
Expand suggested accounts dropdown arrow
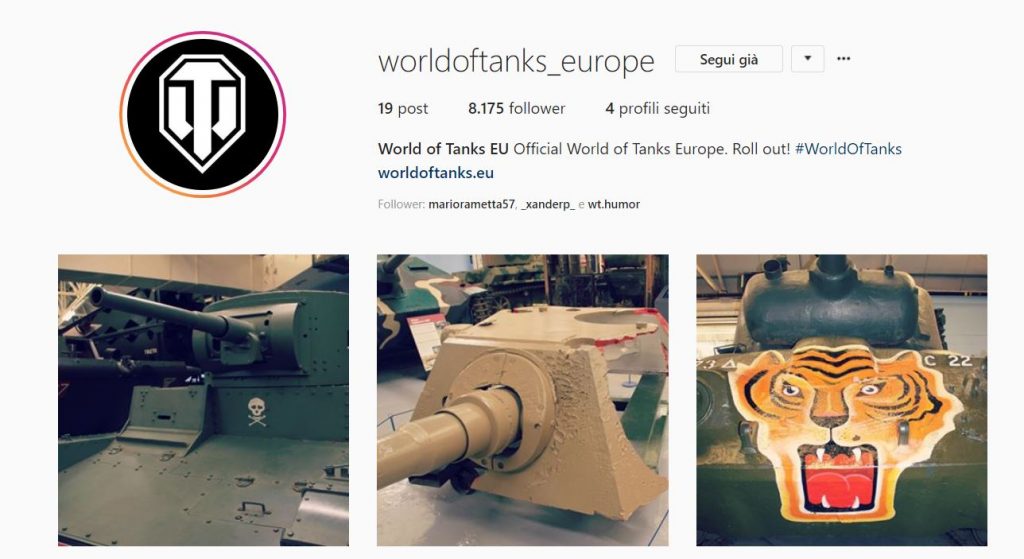click(x=807, y=59)
